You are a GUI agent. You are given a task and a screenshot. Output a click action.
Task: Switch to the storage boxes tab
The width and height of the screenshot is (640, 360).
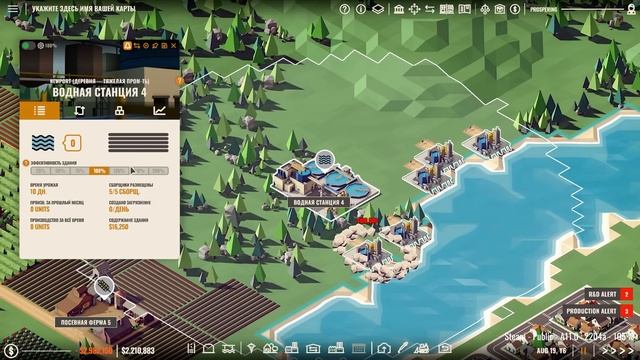coord(119,111)
